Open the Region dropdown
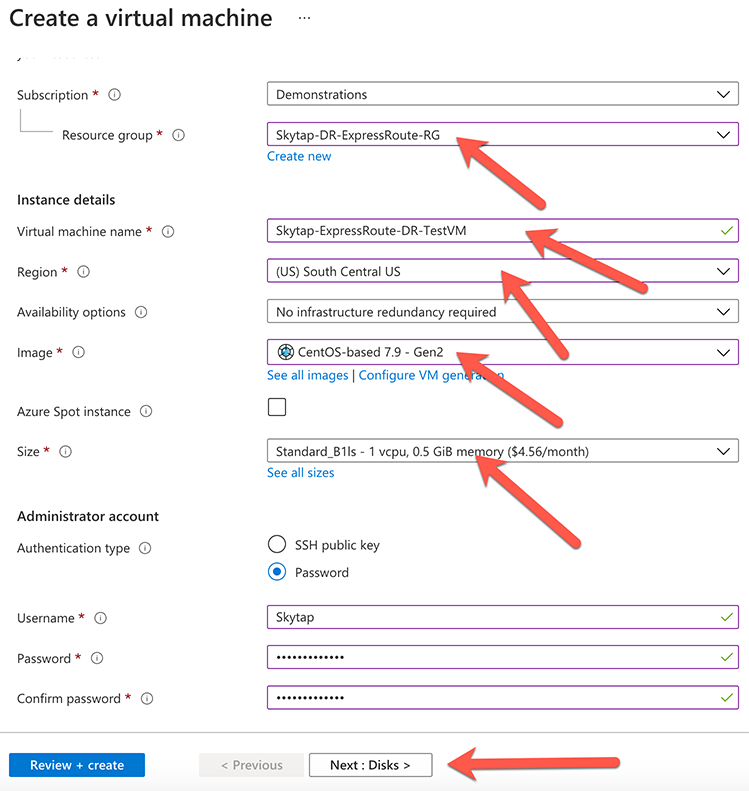Screen dimensions: 749x791 click(503, 271)
